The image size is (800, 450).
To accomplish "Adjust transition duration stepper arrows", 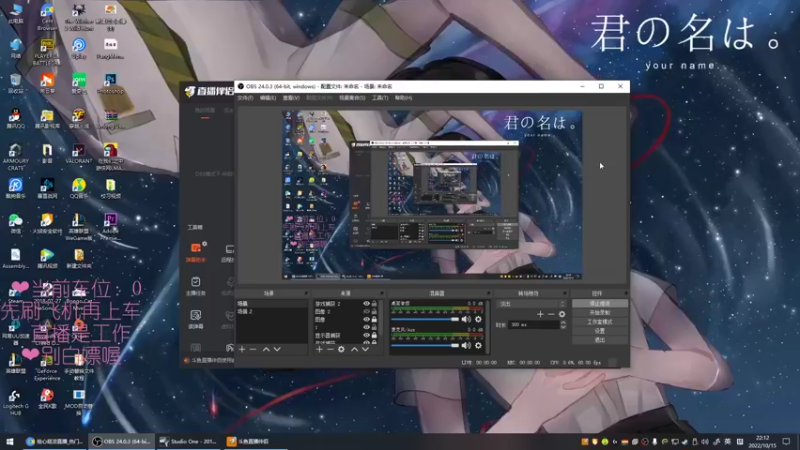I will 563,324.
